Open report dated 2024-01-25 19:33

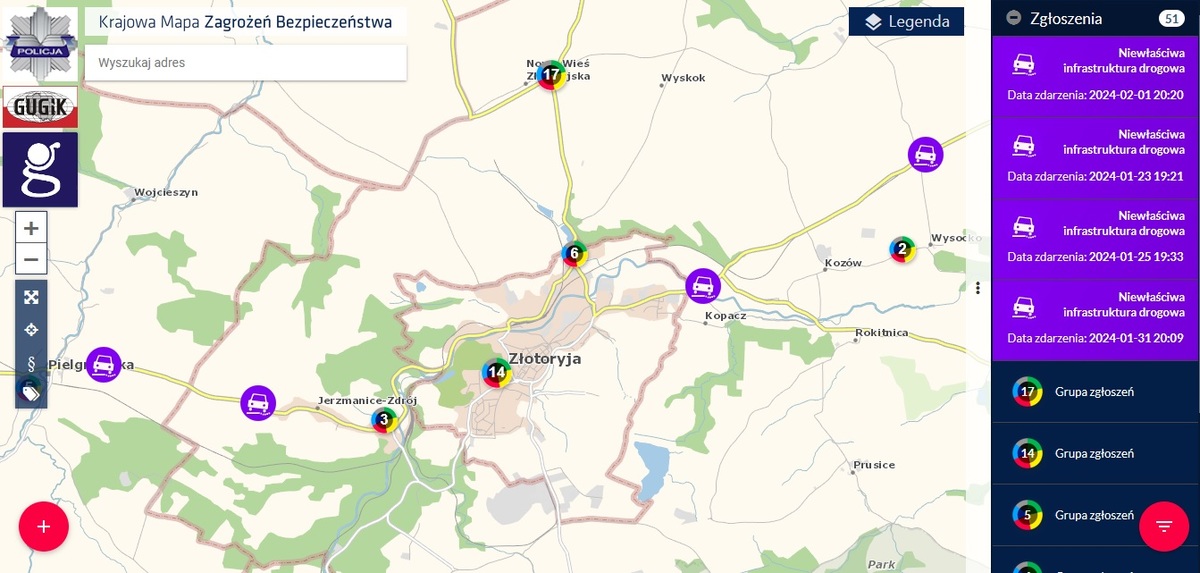(1095, 237)
